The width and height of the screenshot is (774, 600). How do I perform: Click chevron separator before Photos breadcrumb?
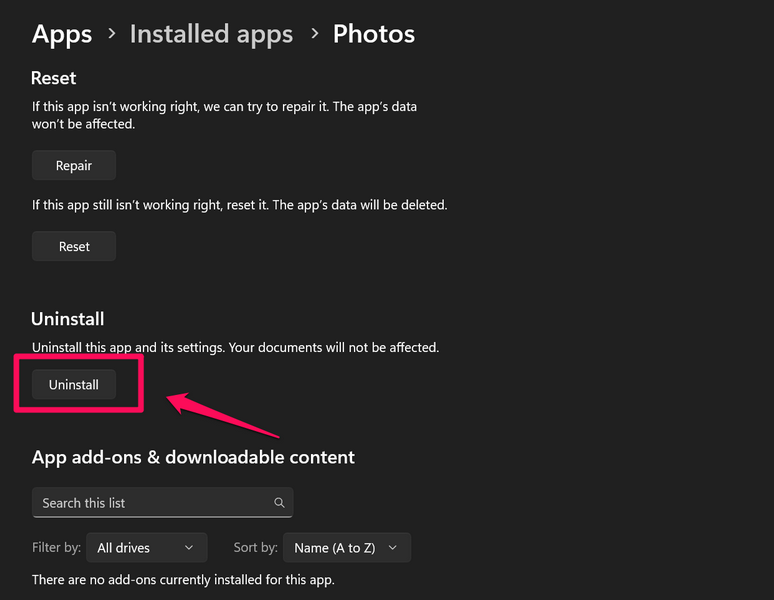pyautogui.click(x=314, y=35)
